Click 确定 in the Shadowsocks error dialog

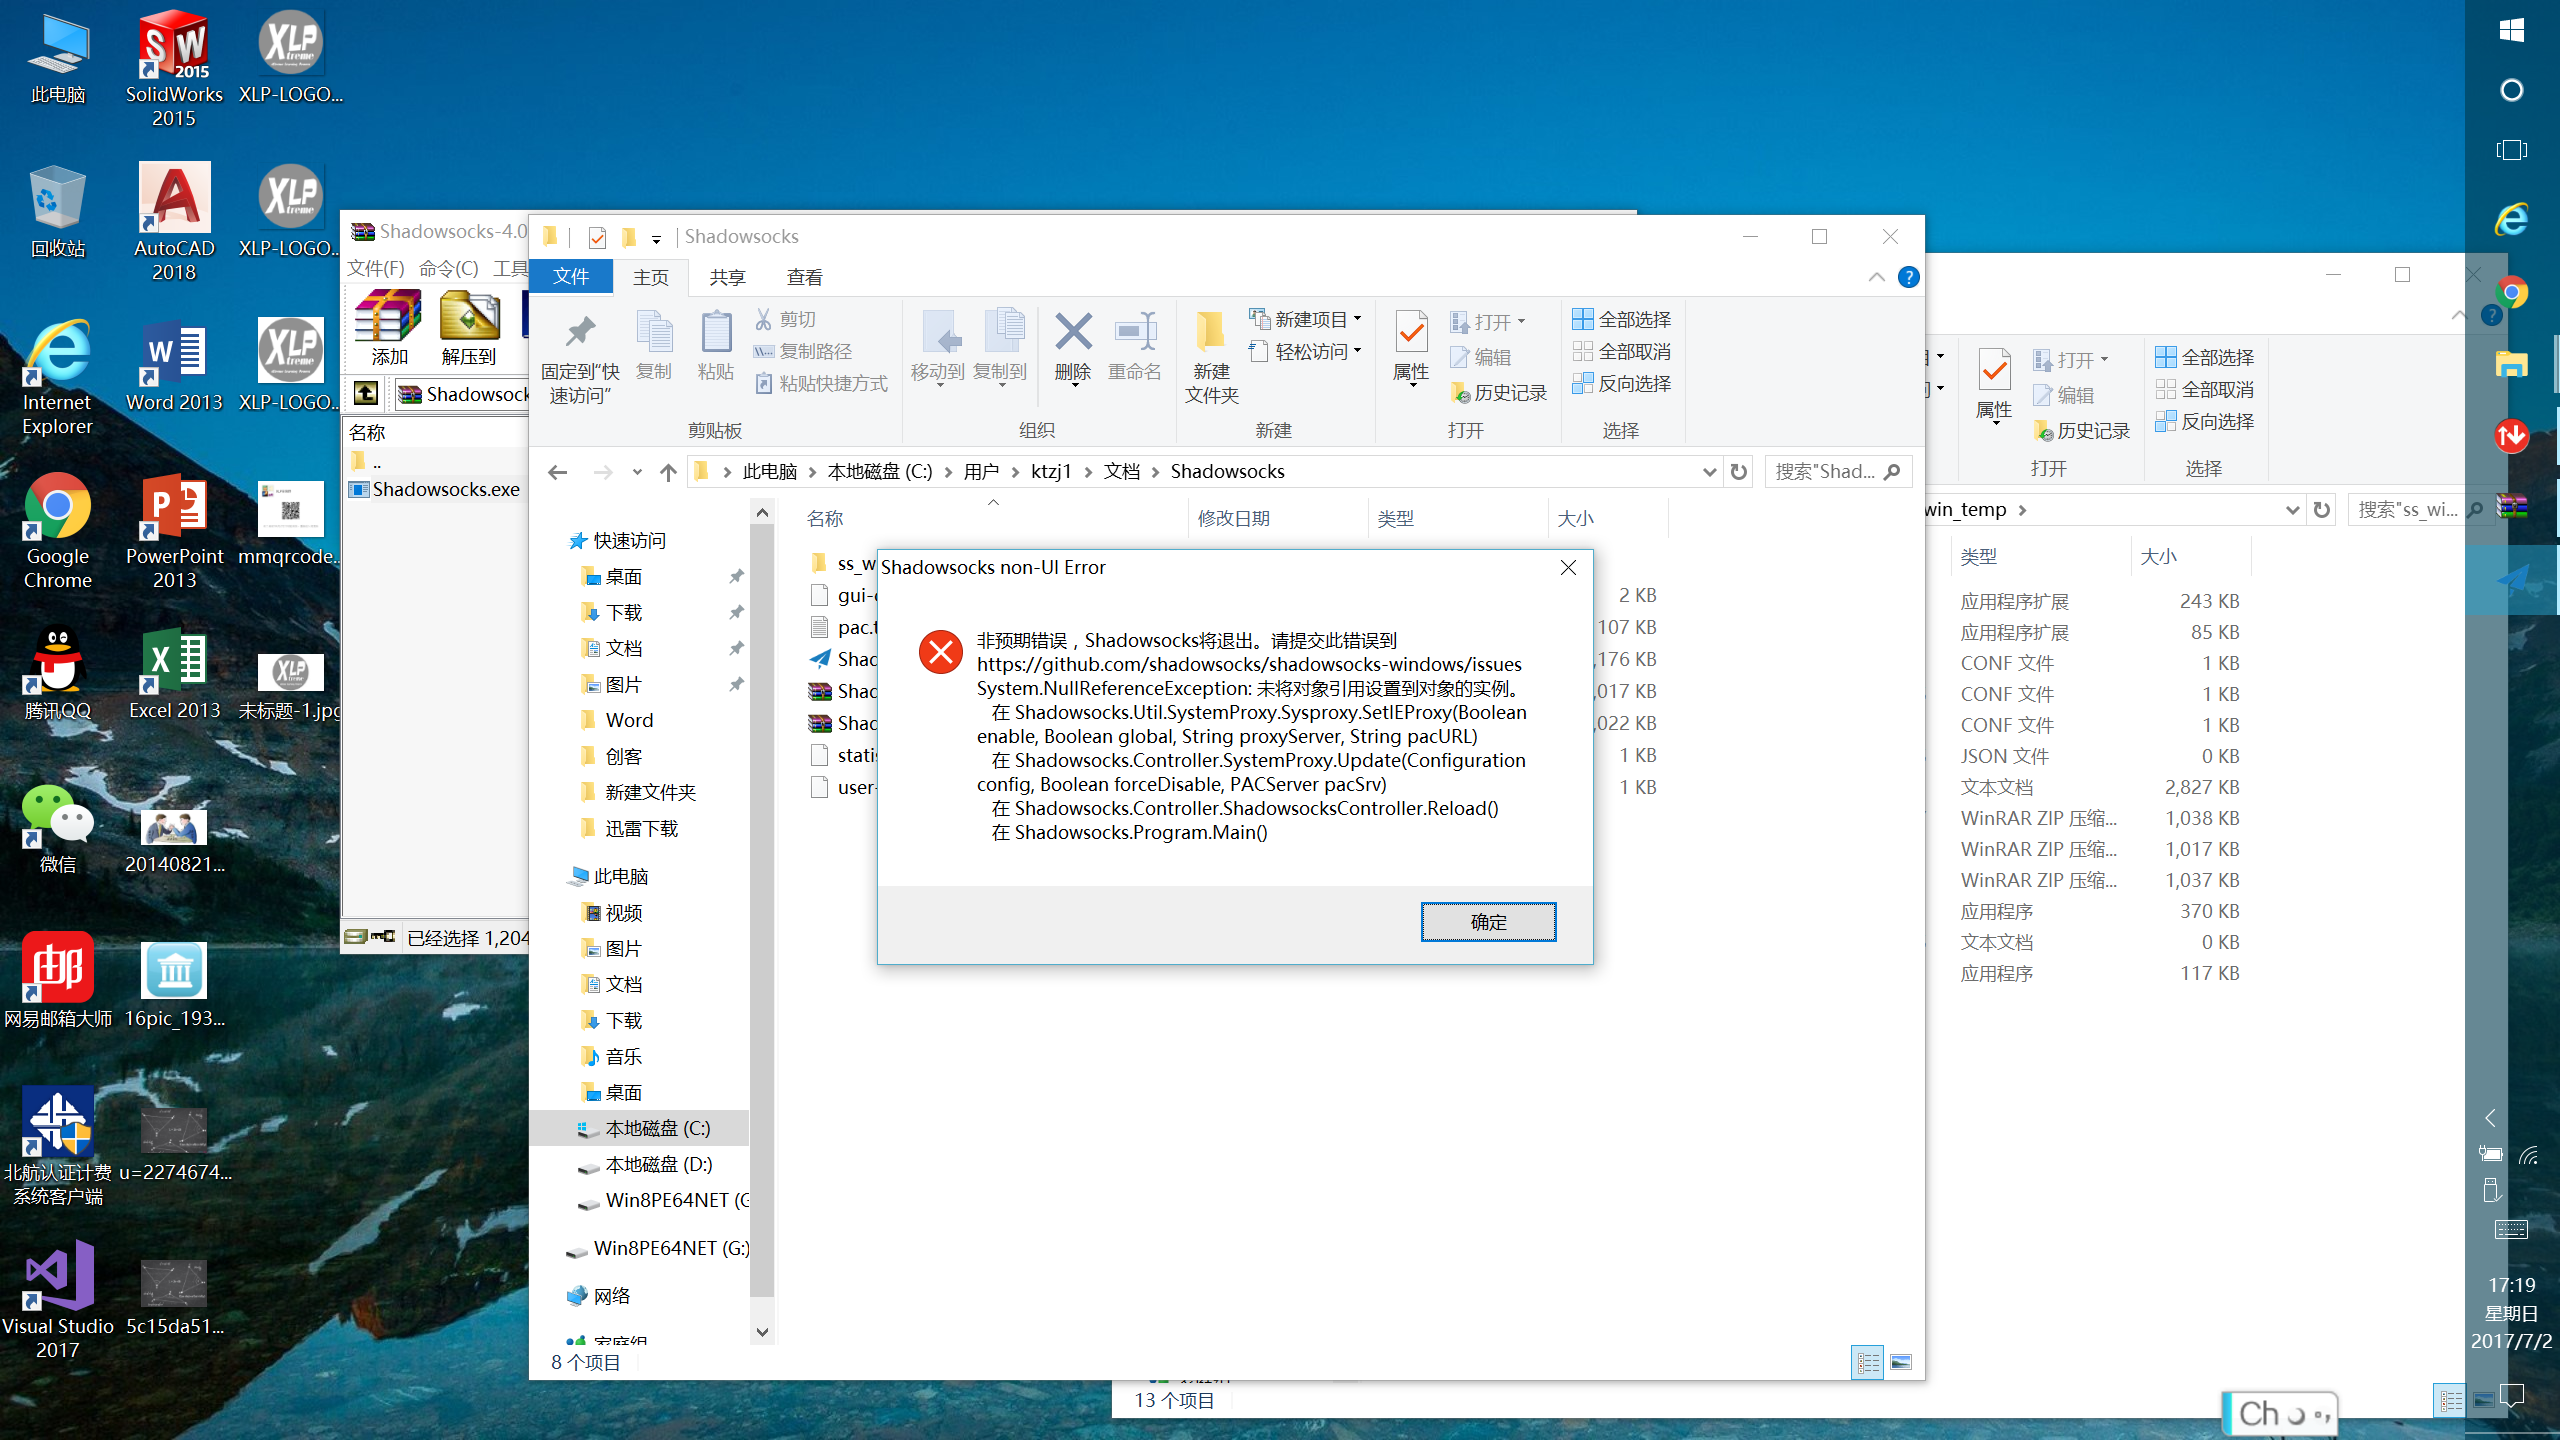[1488, 921]
